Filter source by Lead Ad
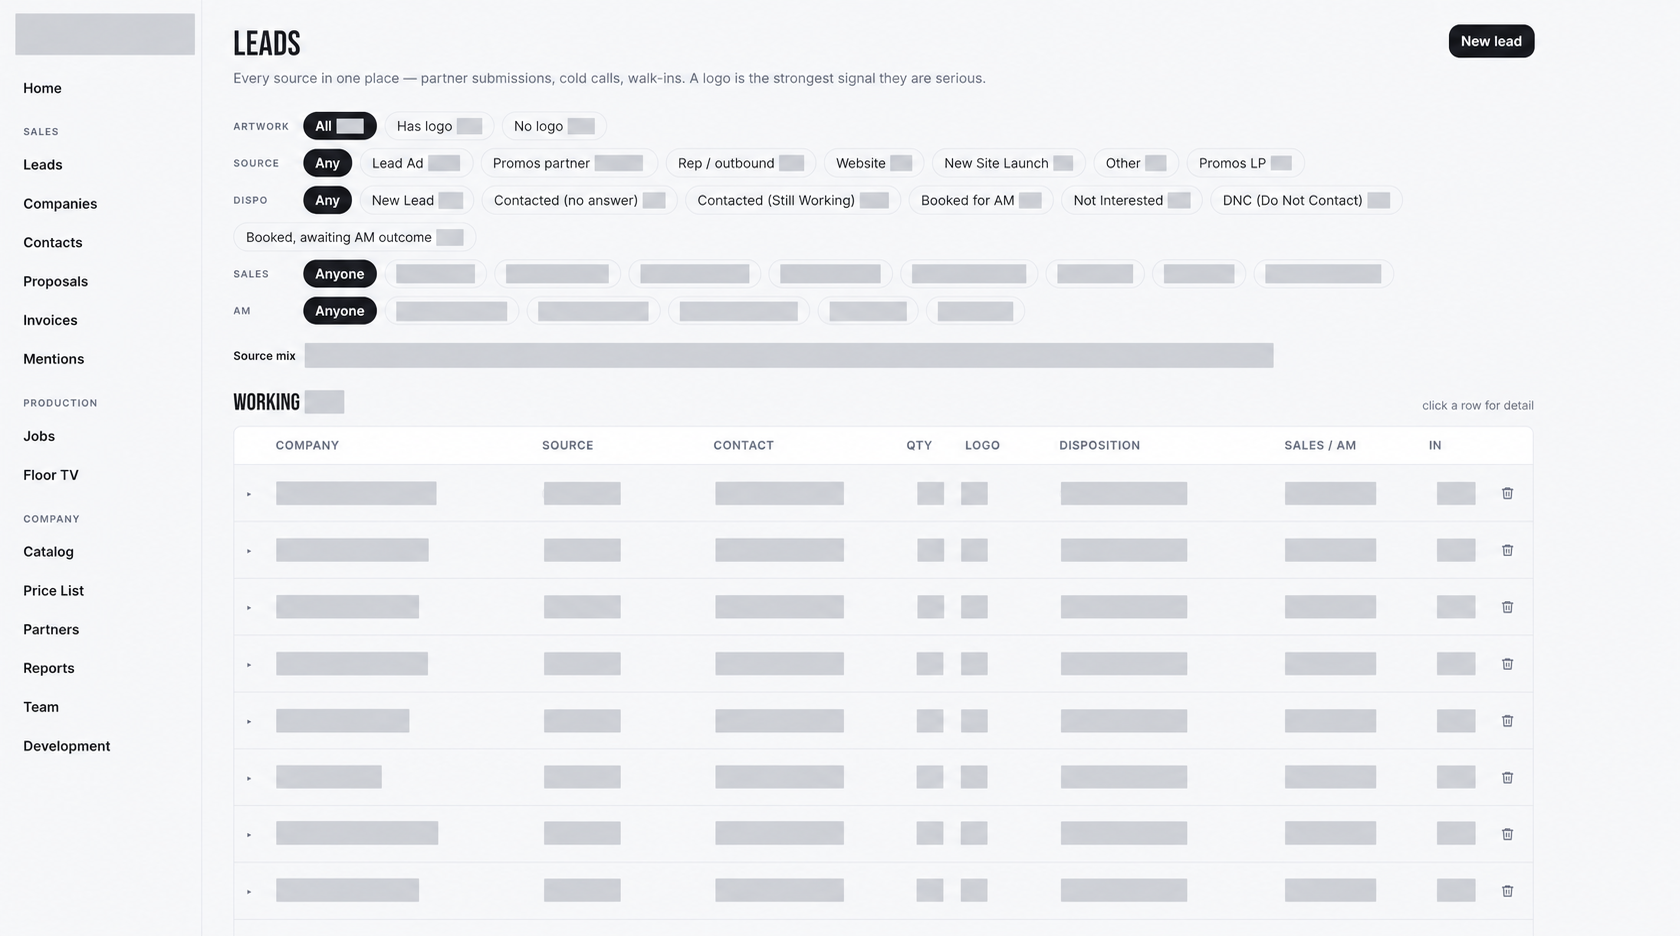 pos(416,163)
